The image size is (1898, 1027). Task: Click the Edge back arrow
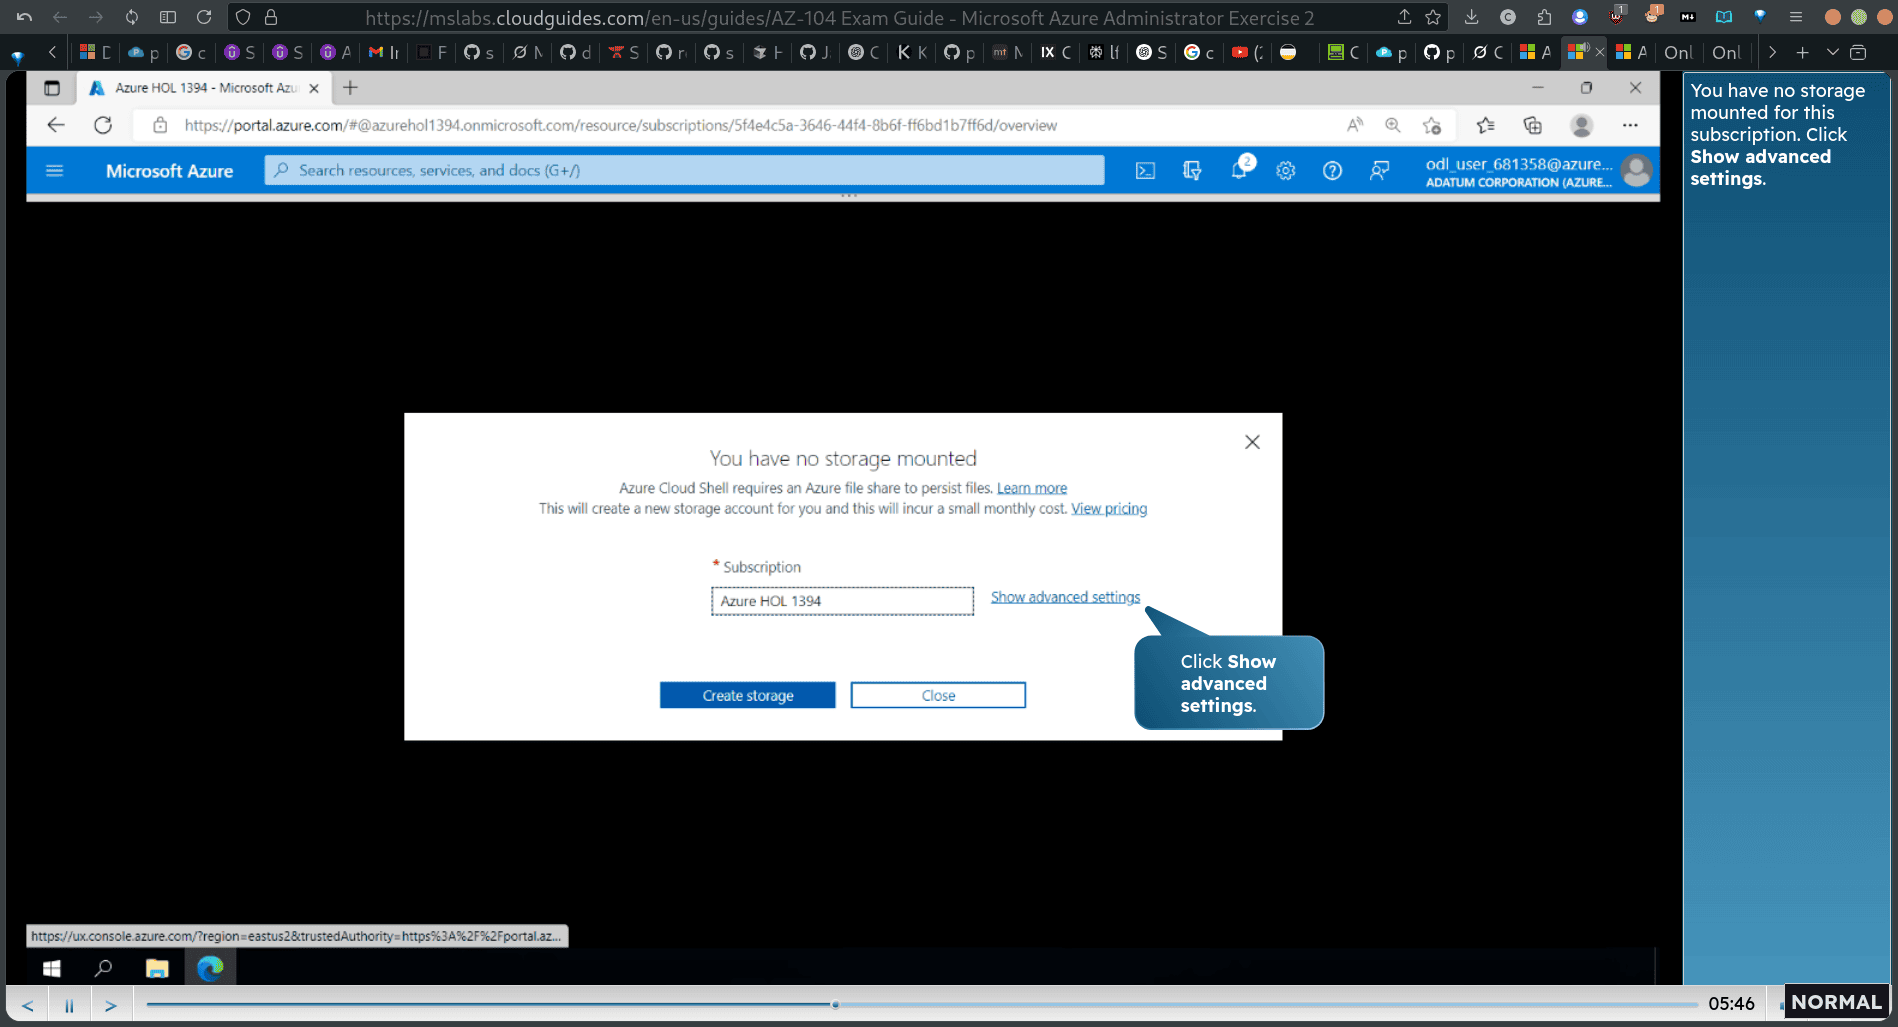(56, 125)
